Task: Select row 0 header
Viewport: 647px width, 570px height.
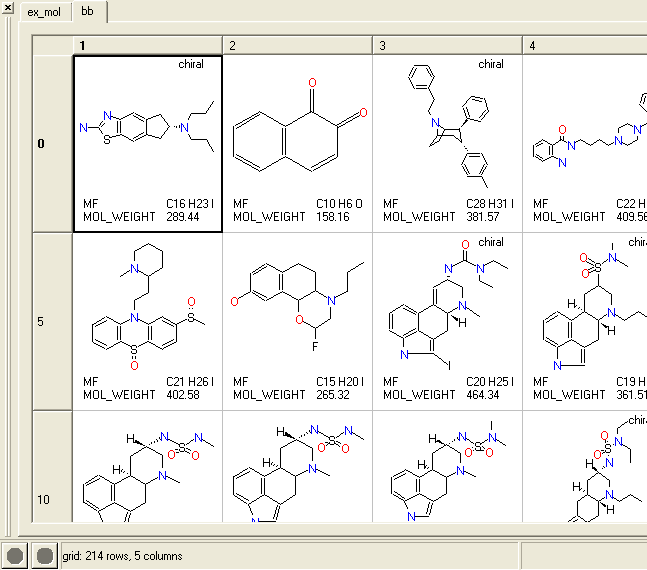Action: point(53,143)
